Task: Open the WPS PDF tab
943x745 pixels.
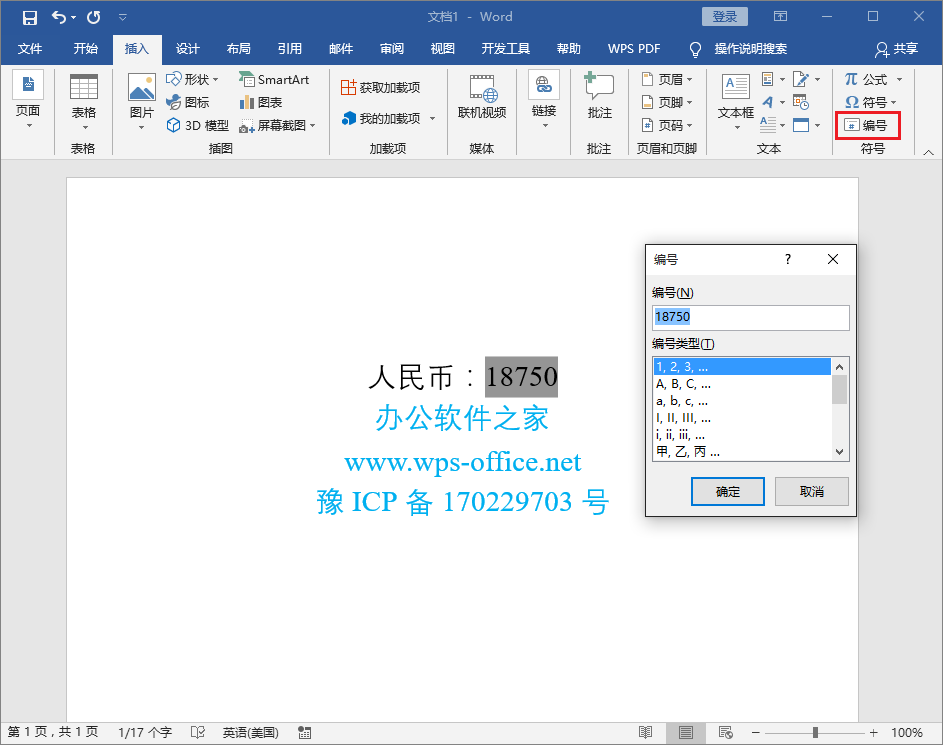Action: [x=634, y=49]
